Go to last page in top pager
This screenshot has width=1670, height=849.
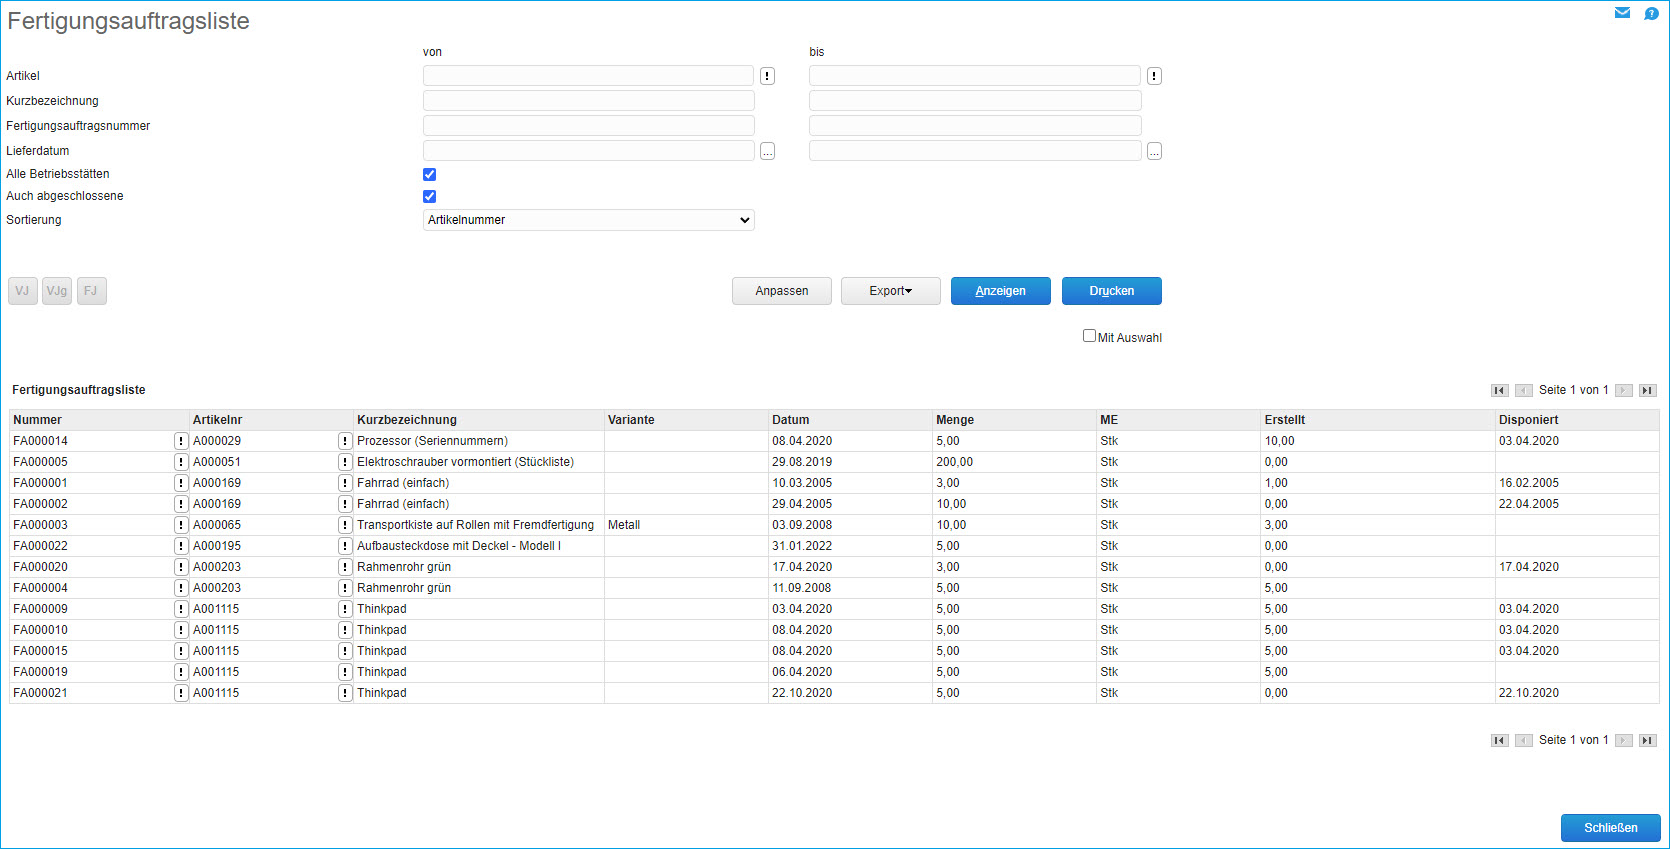coord(1648,390)
